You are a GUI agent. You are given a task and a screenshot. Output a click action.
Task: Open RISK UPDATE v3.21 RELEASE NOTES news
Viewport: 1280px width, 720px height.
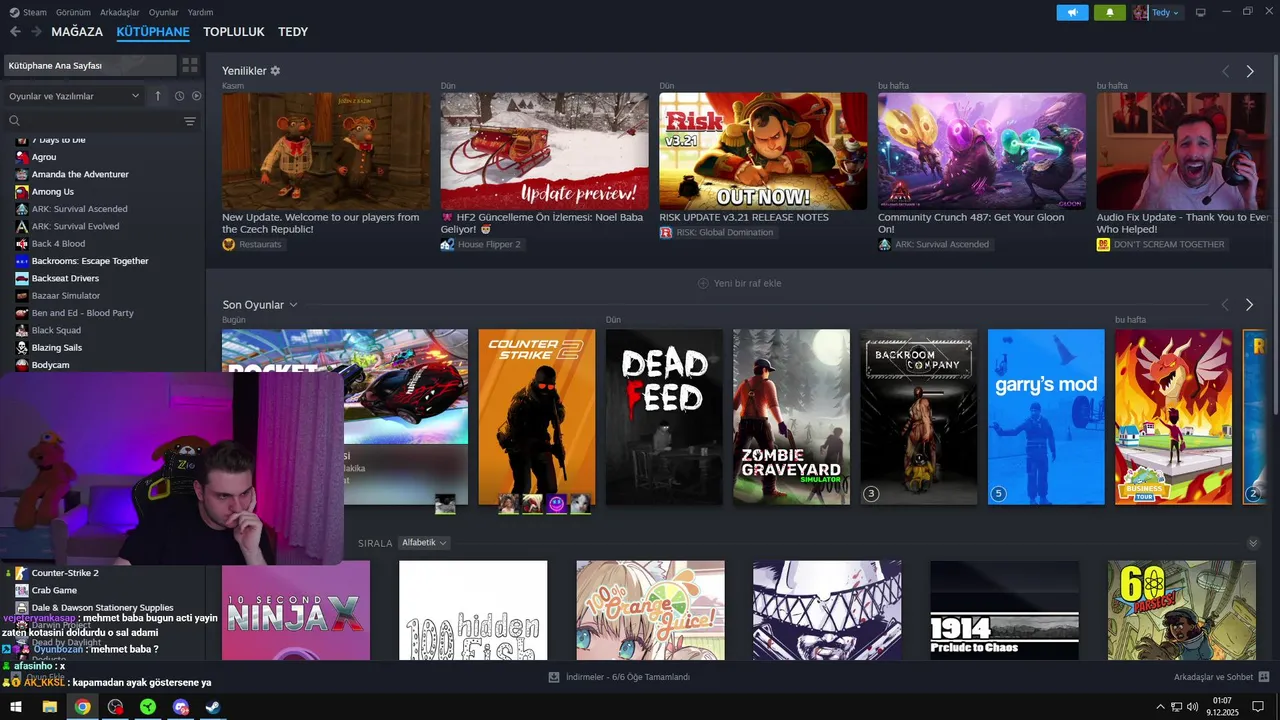(744, 217)
